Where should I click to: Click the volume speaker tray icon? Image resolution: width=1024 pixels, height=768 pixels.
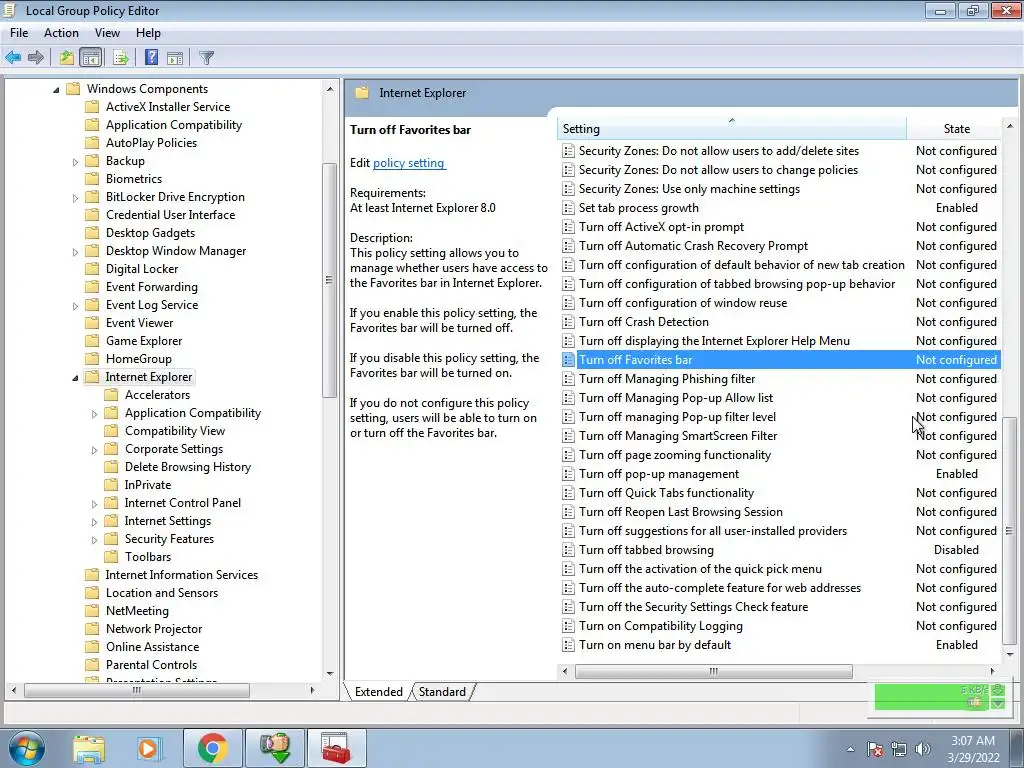point(923,749)
